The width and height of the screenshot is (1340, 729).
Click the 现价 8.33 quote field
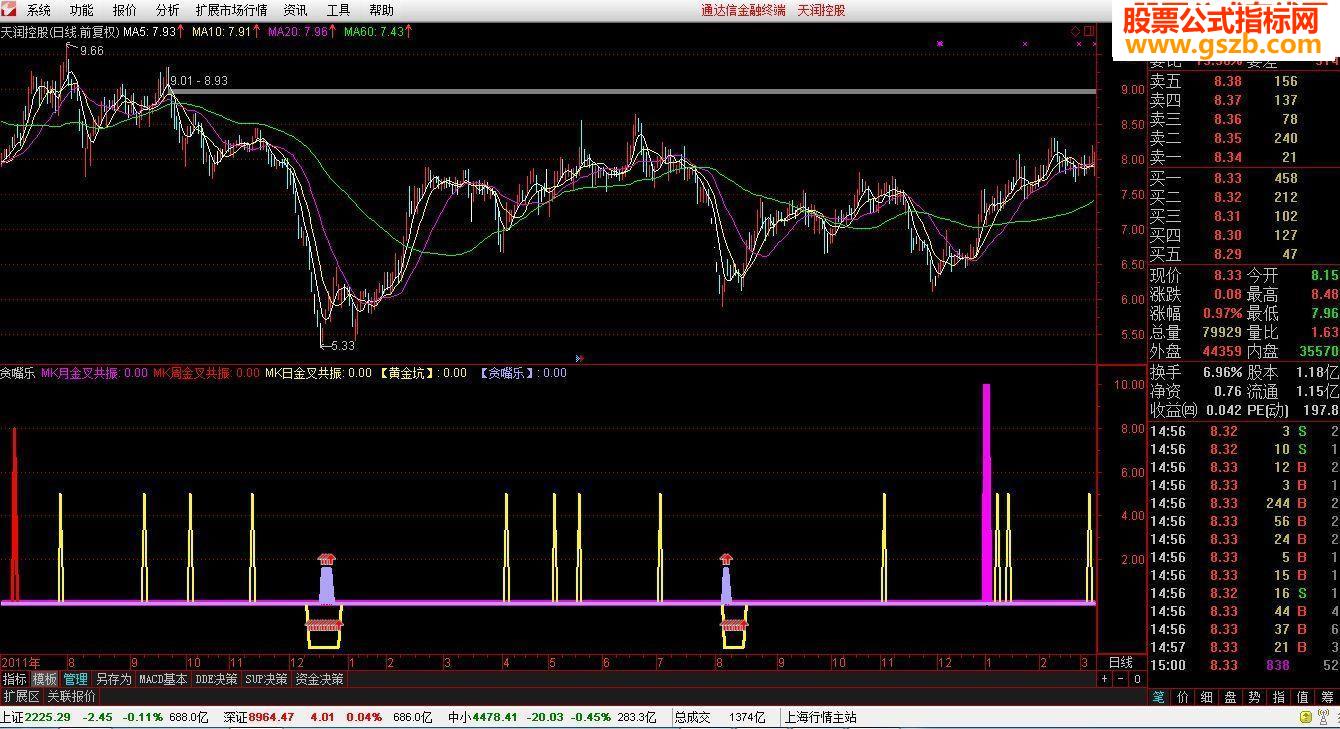coord(1195,275)
